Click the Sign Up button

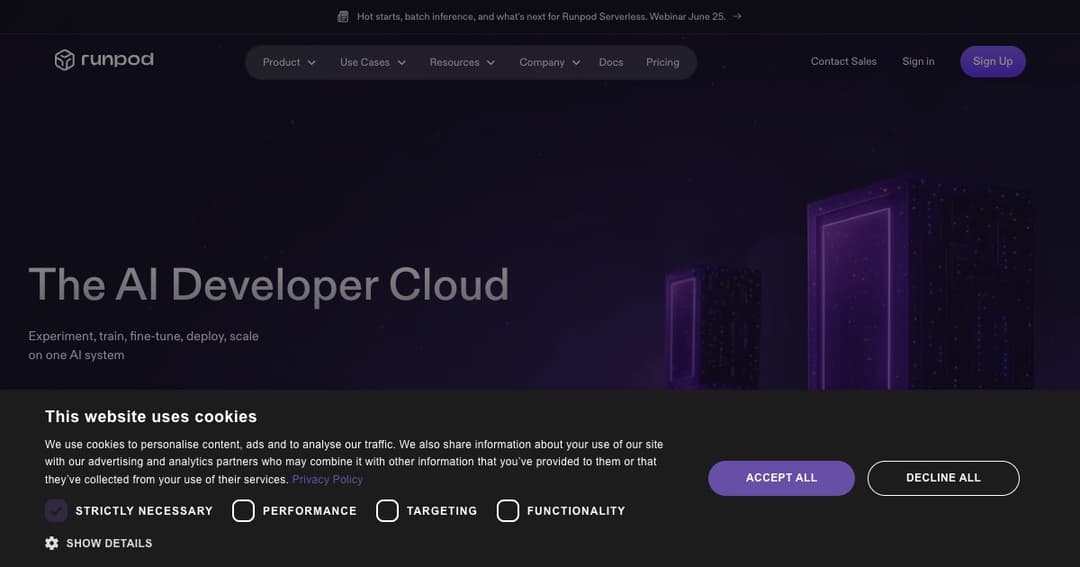pos(993,61)
